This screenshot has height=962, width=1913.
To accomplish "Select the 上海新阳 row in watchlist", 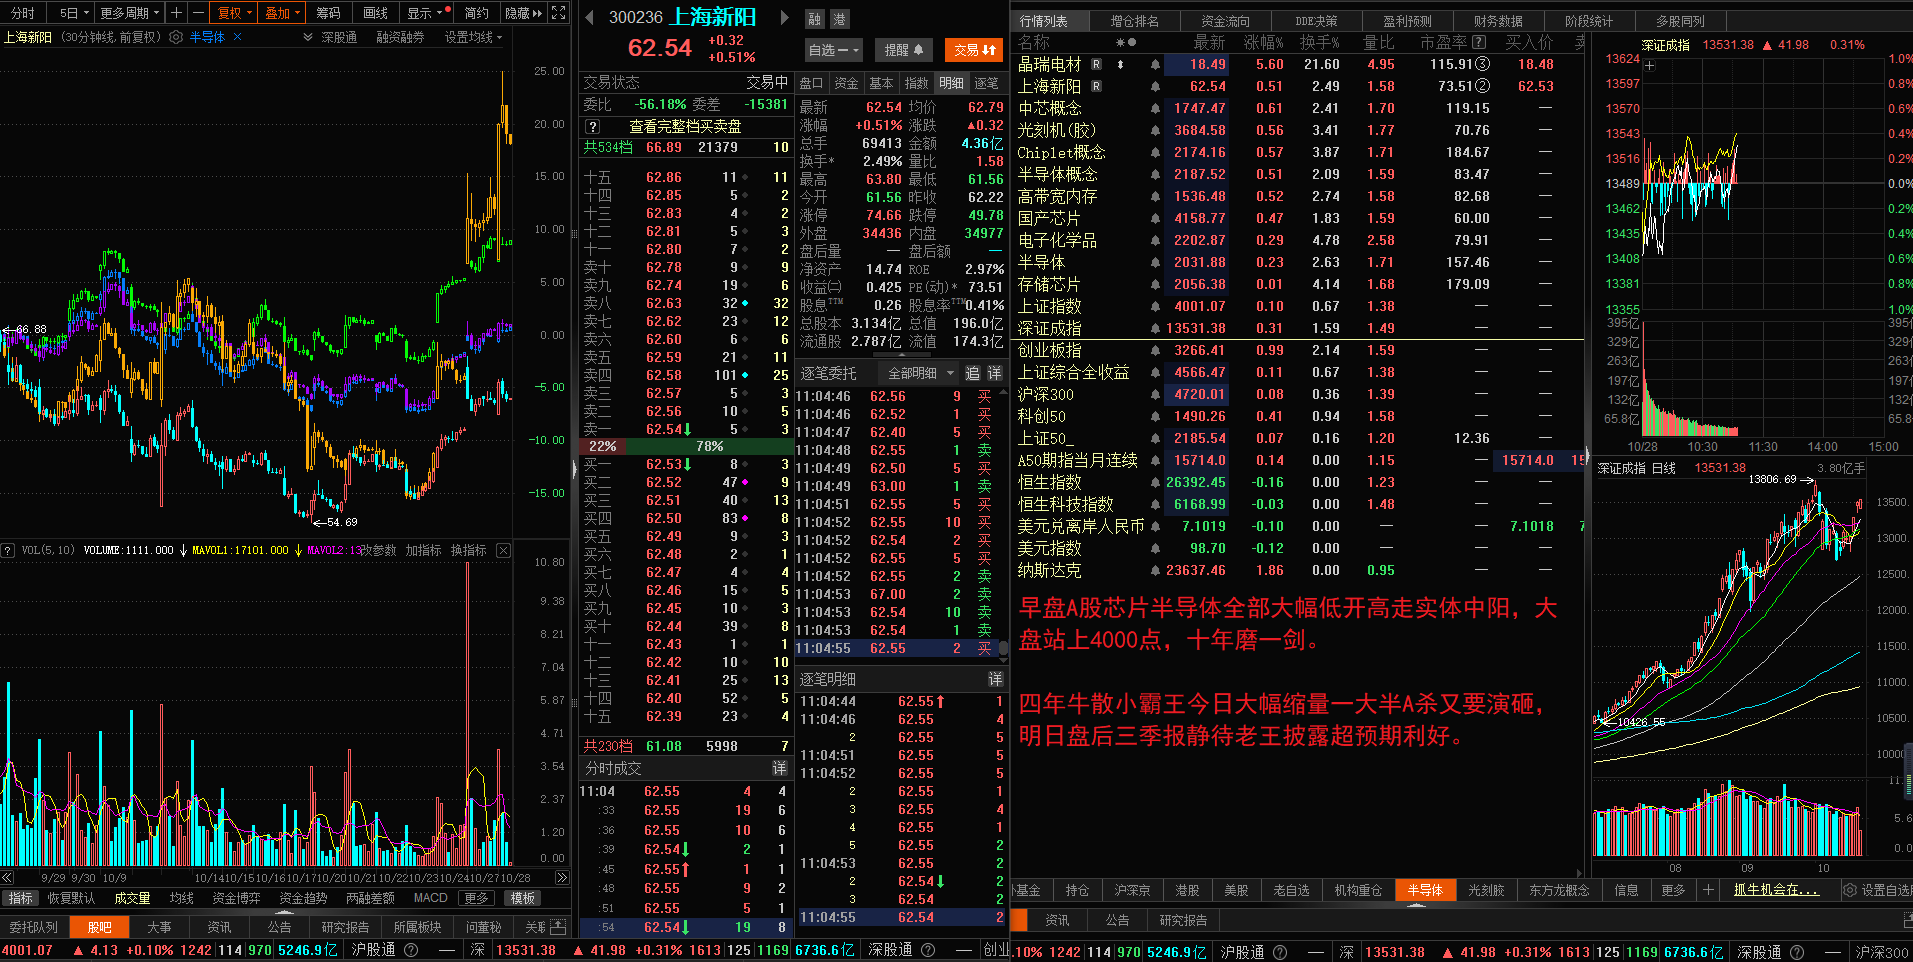I will click(x=1298, y=87).
